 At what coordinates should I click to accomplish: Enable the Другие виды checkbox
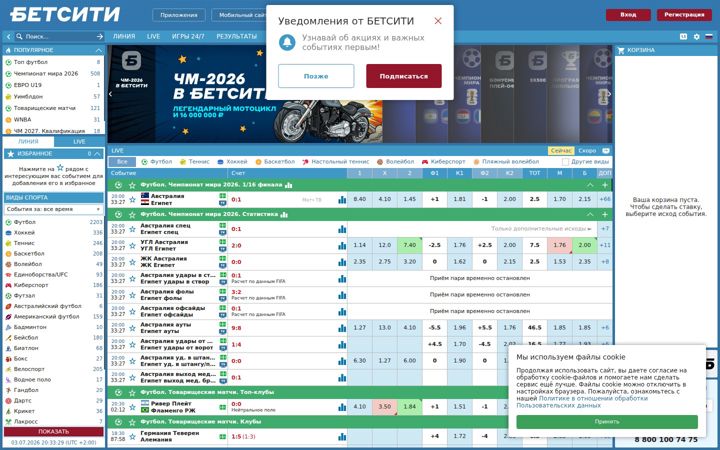tap(565, 162)
